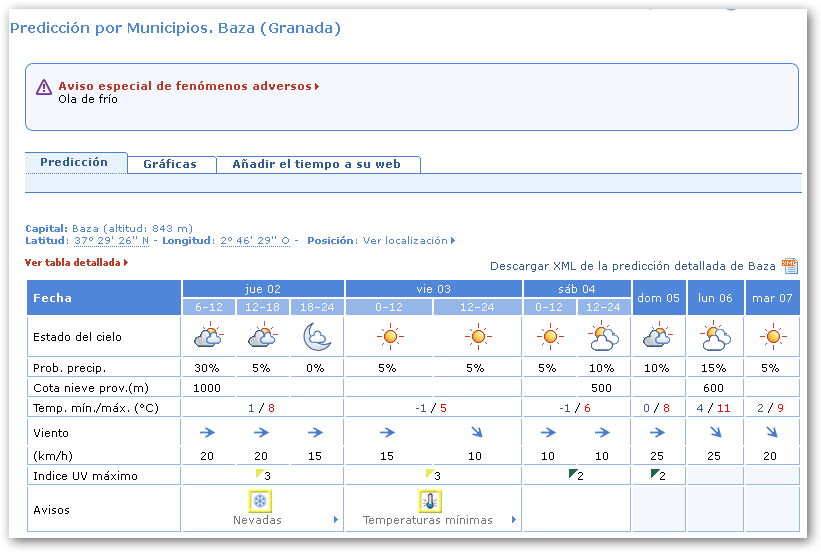Expand the Nevadas warning arrow
The height and width of the screenshot is (552, 821).
click(x=336, y=520)
